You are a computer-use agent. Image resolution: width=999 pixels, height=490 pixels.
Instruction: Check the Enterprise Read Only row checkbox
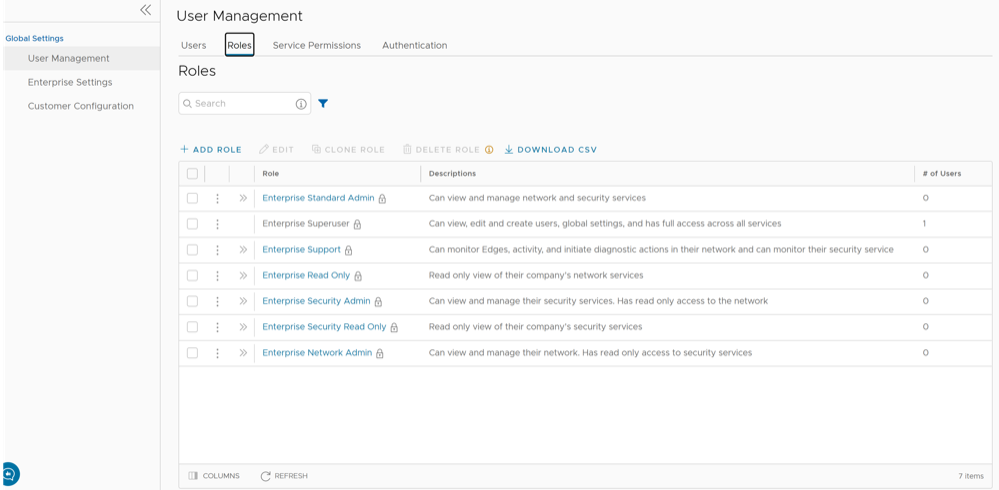pos(192,275)
